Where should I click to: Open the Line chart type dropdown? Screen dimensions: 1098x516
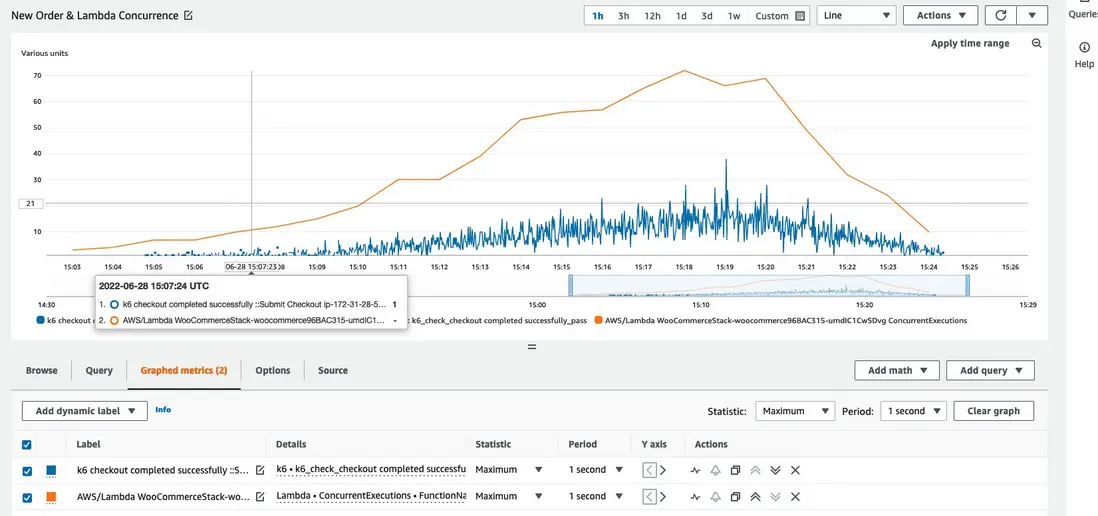click(x=856, y=16)
